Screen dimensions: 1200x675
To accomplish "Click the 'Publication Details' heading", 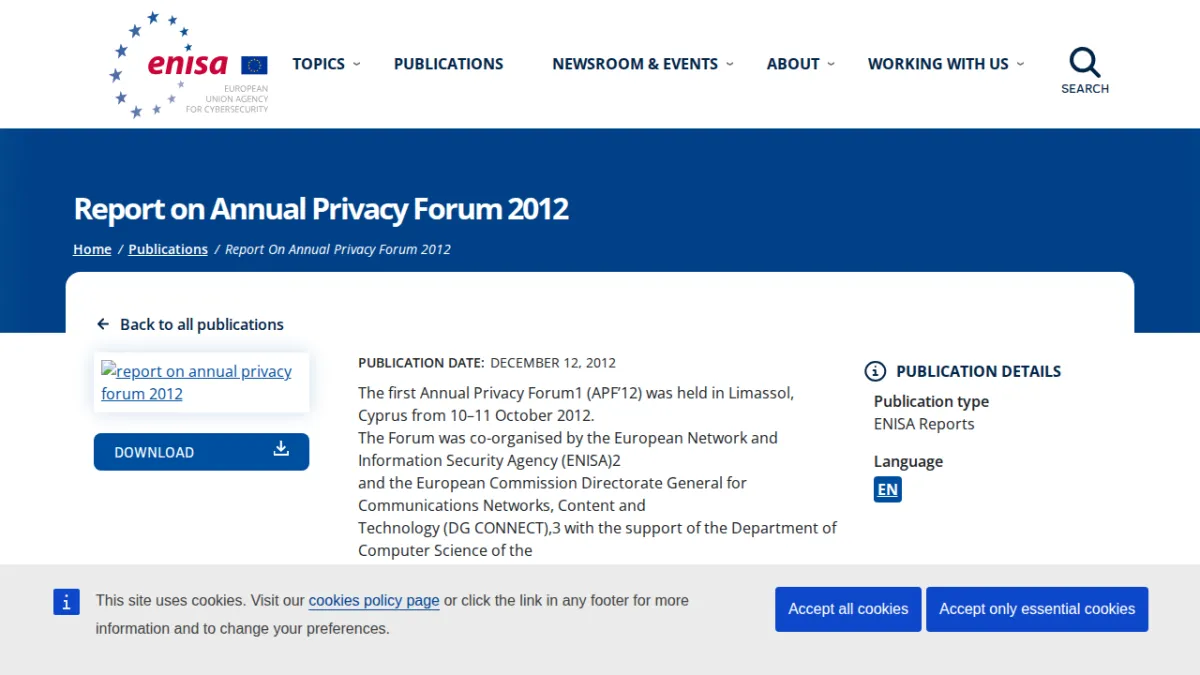I will click(x=979, y=371).
